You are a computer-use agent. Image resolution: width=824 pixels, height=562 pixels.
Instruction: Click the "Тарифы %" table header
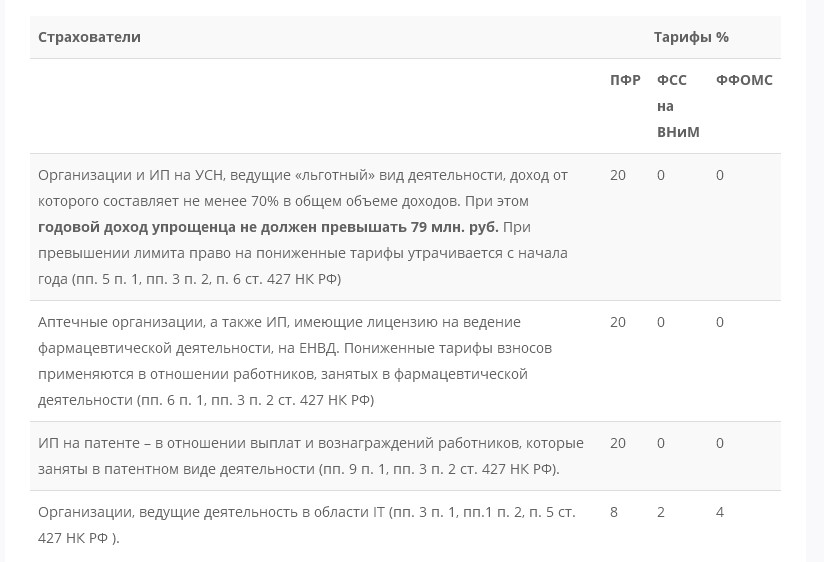click(691, 37)
